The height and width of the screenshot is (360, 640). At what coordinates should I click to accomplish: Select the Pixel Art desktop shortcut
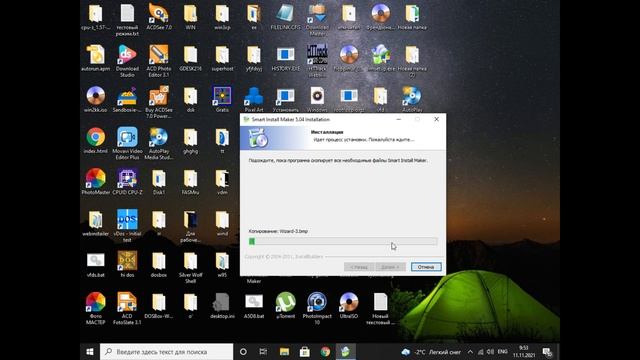click(254, 100)
